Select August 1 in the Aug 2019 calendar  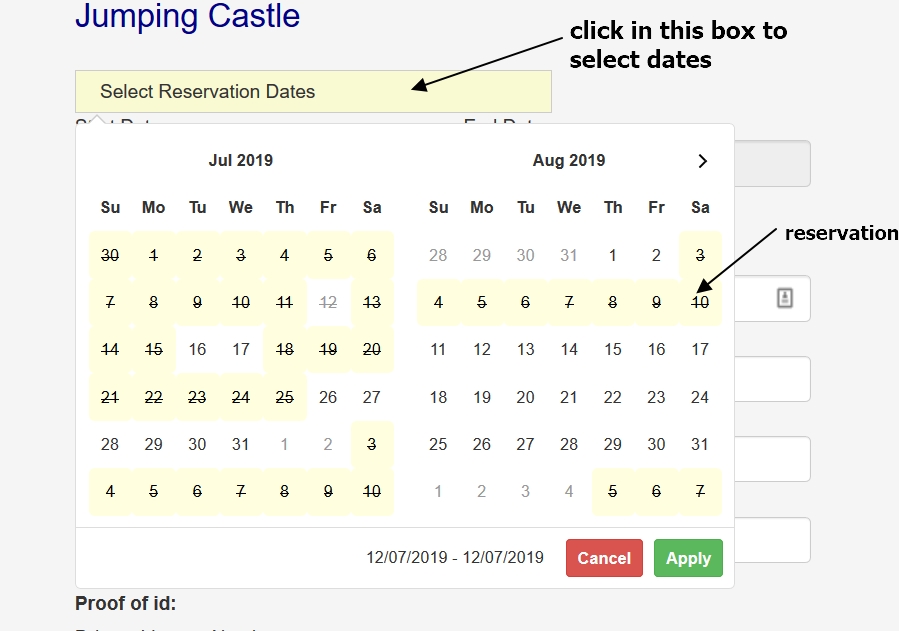613,255
